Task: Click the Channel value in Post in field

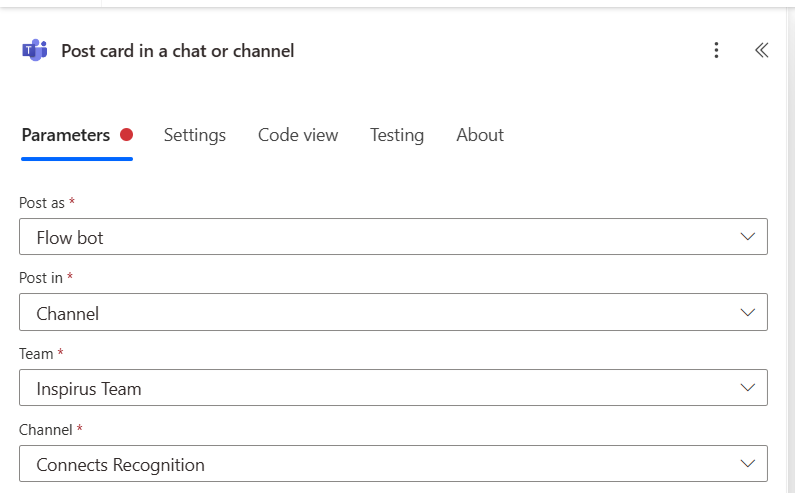Action: click(x=67, y=313)
